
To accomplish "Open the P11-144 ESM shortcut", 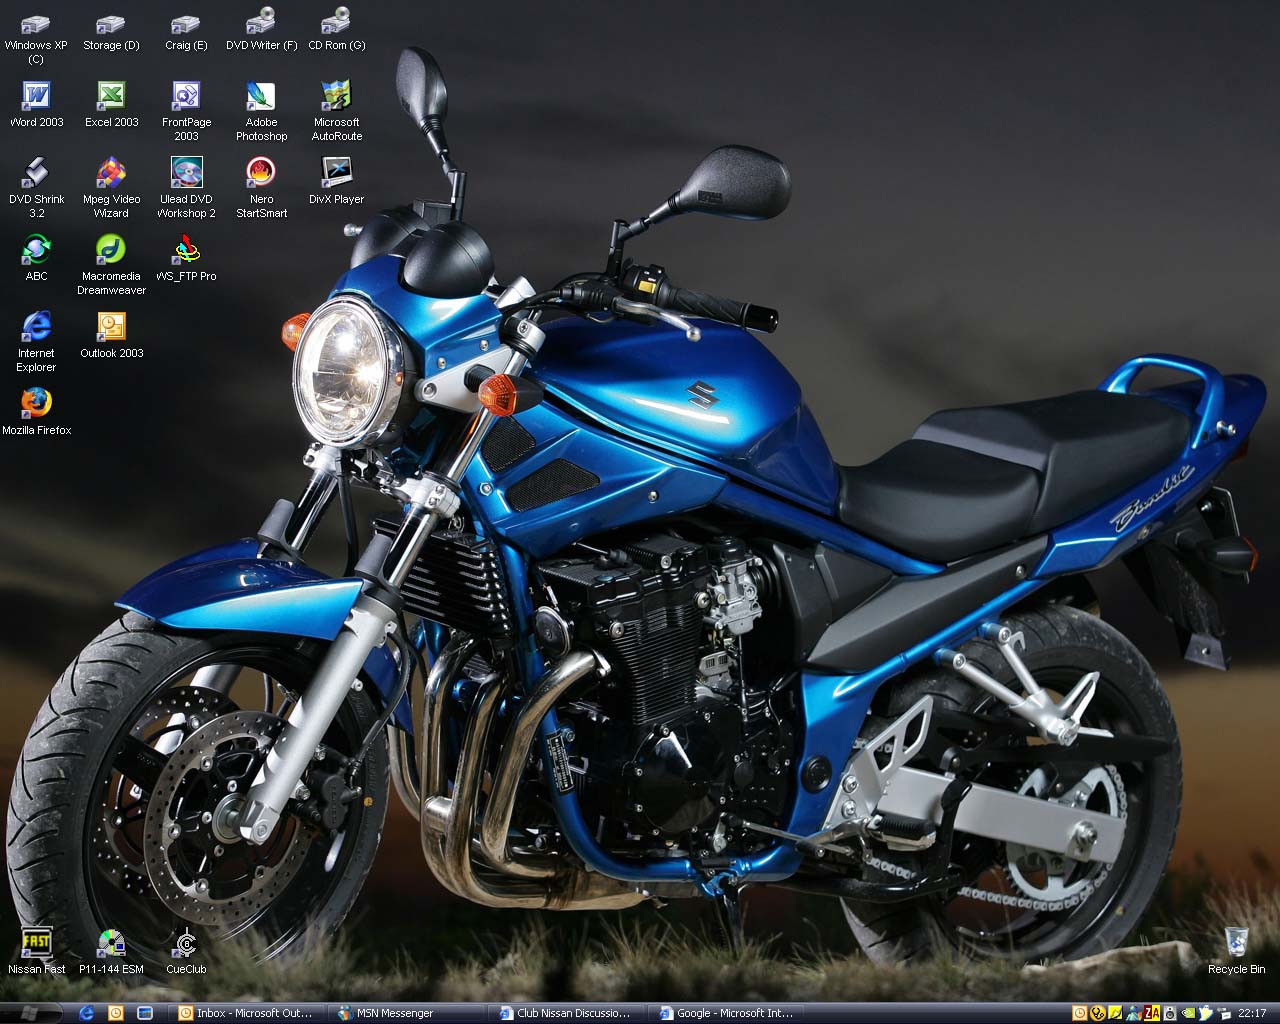I will pos(111,951).
